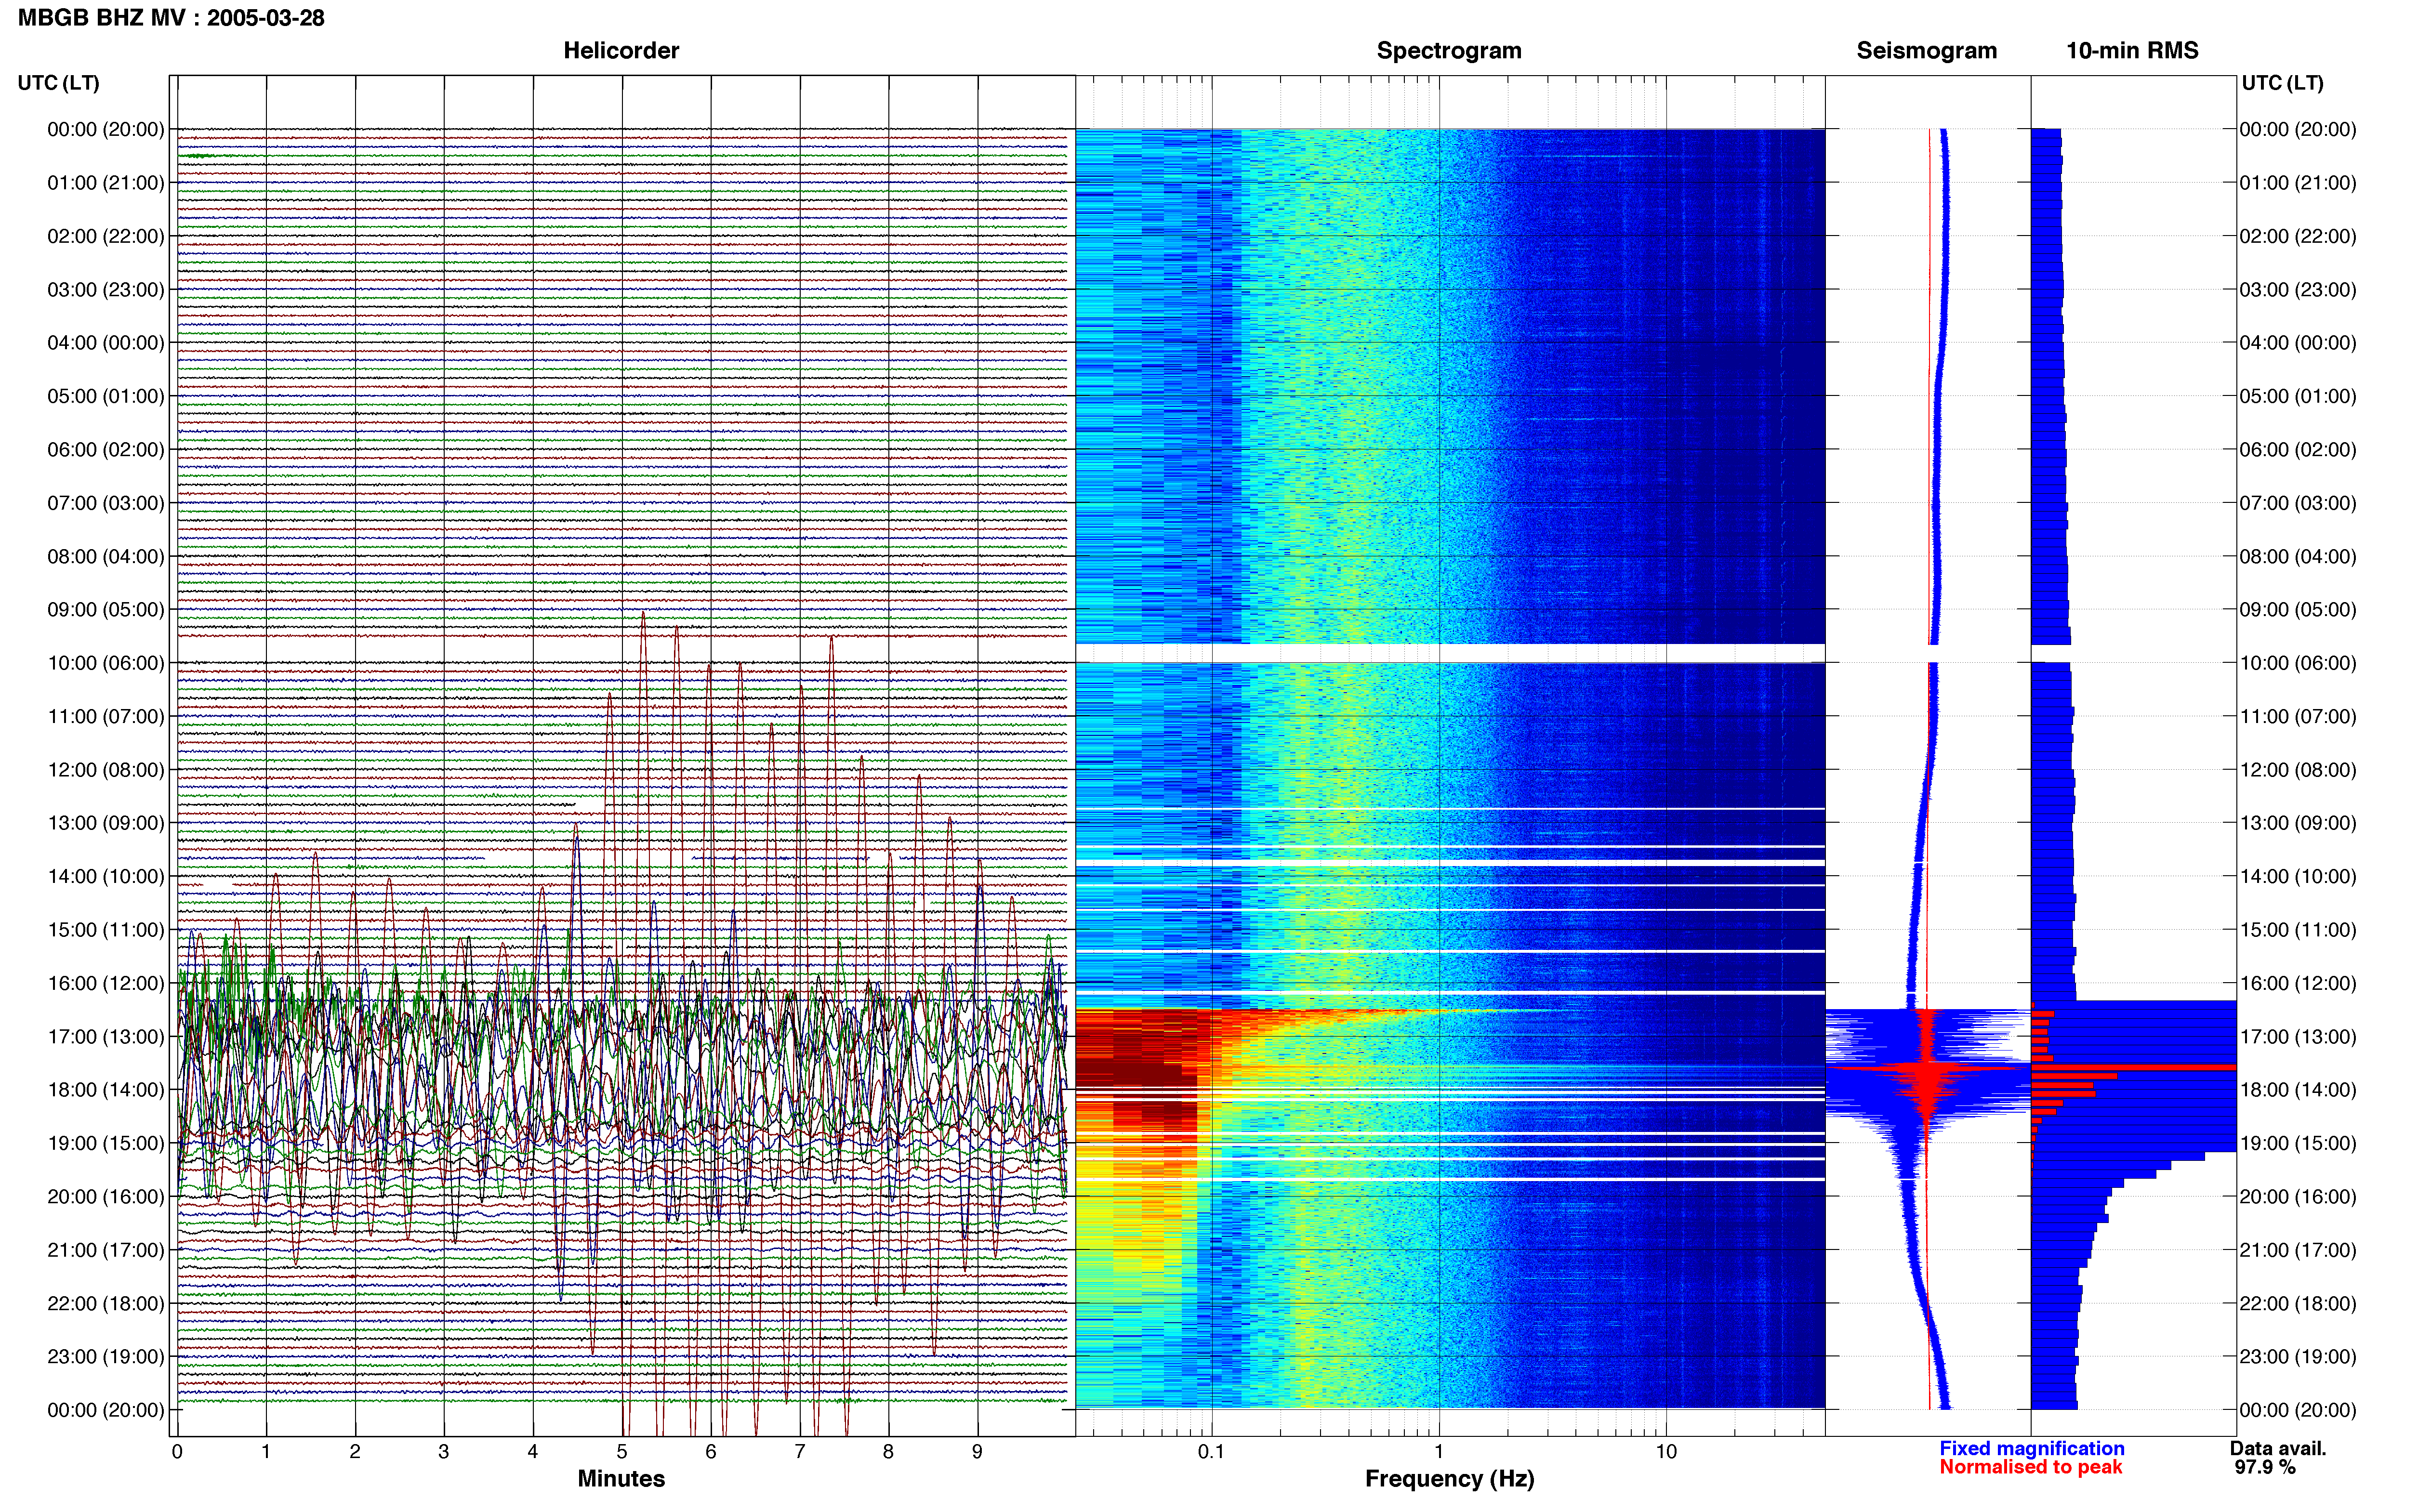Click the blue 'Fixed magnification' legend label
The image size is (2418, 1512).
[2032, 1449]
